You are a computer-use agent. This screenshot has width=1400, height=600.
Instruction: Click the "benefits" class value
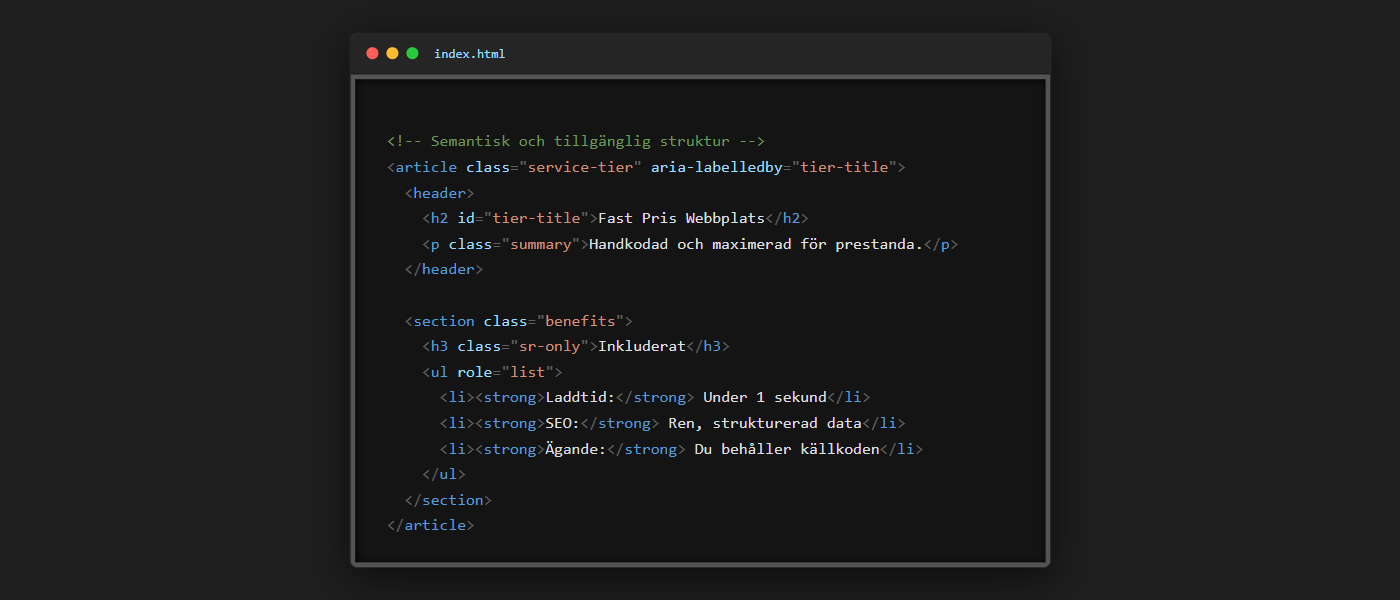click(x=580, y=321)
